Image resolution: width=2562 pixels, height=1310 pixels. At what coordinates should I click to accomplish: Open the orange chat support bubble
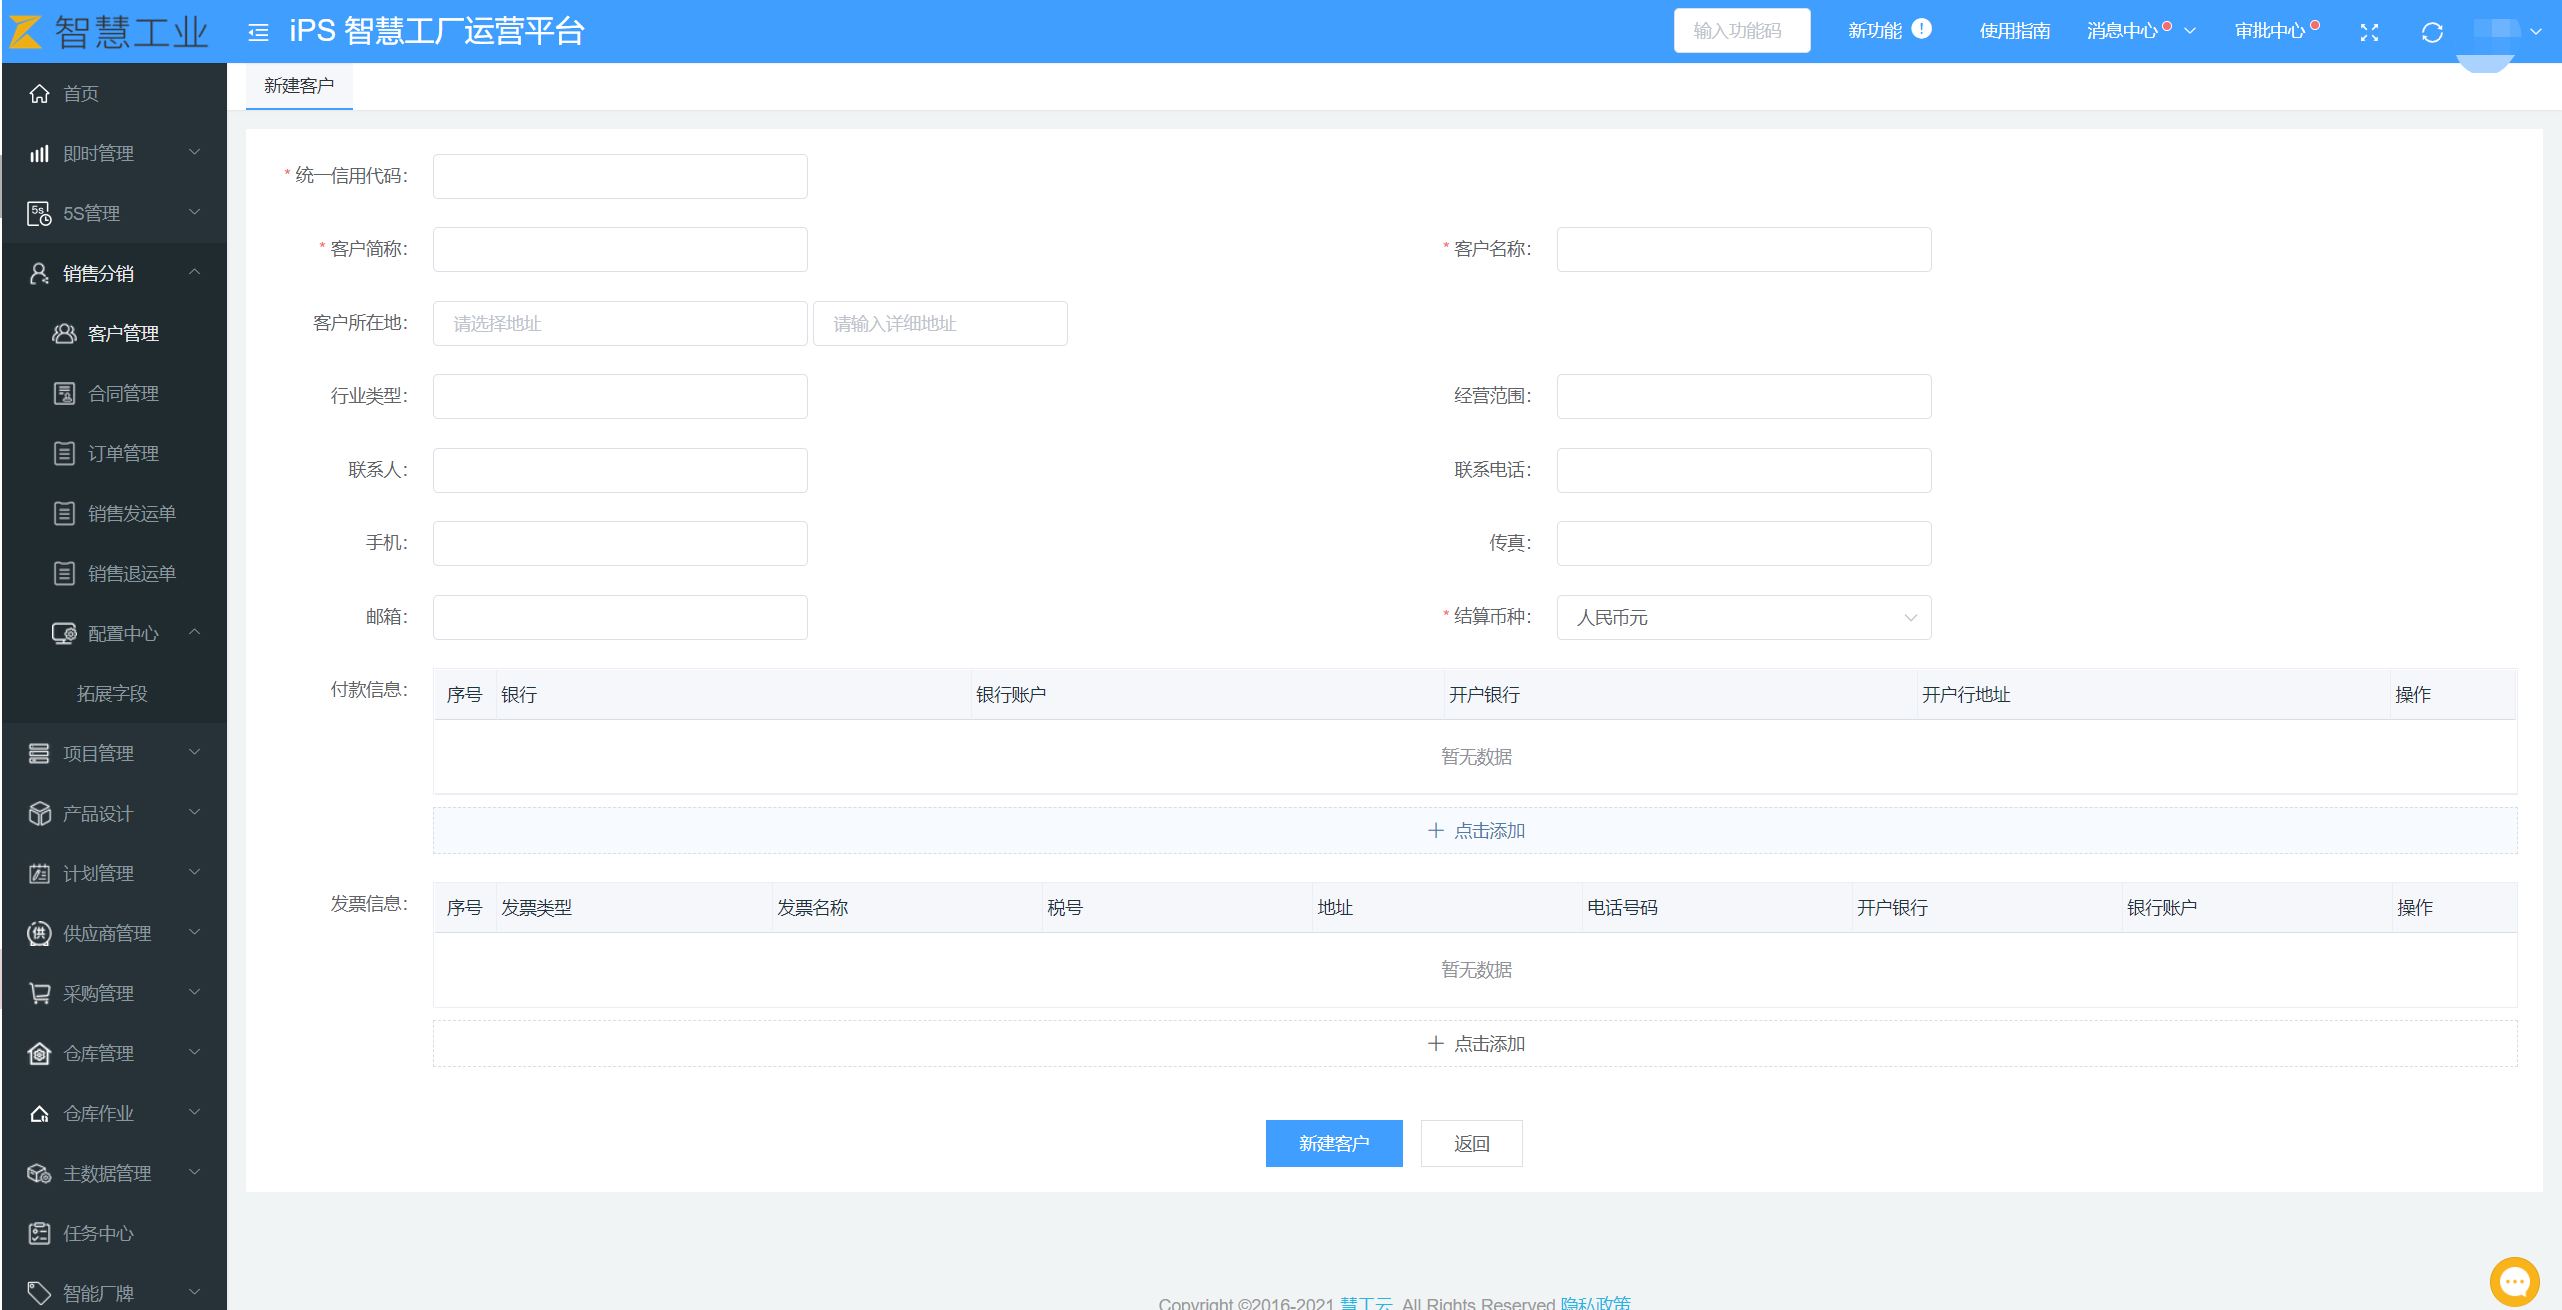2514,1281
